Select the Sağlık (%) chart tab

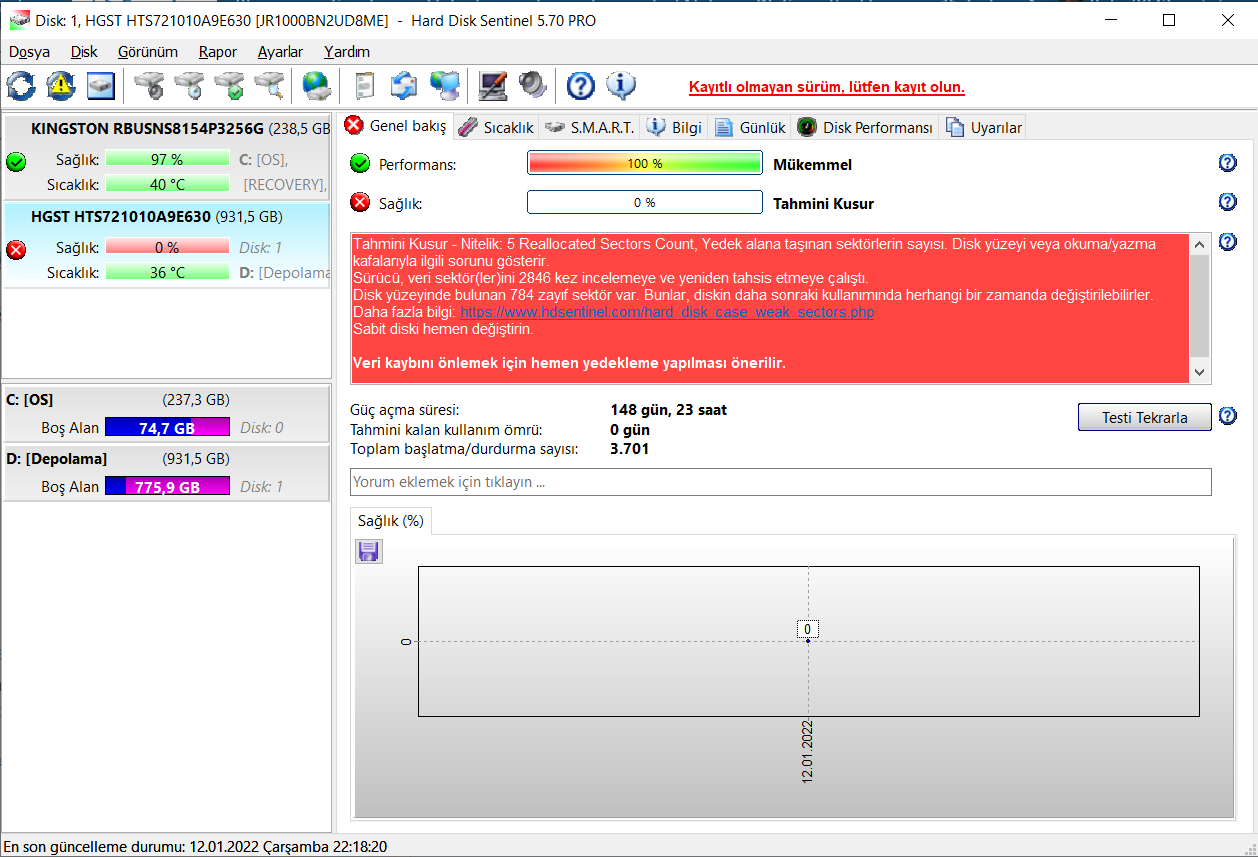pyautogui.click(x=391, y=521)
